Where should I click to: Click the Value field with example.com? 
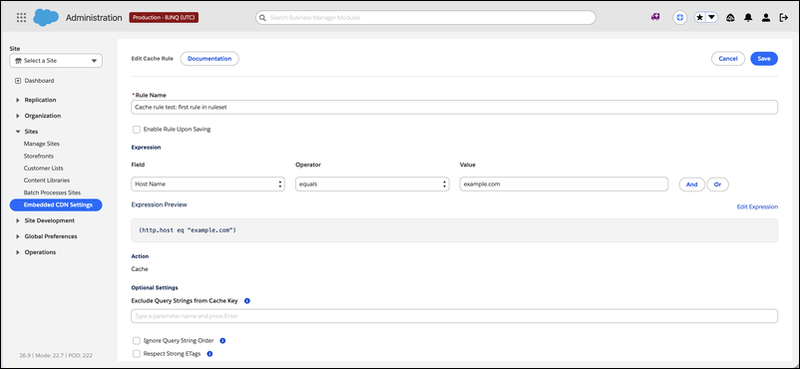coord(564,184)
